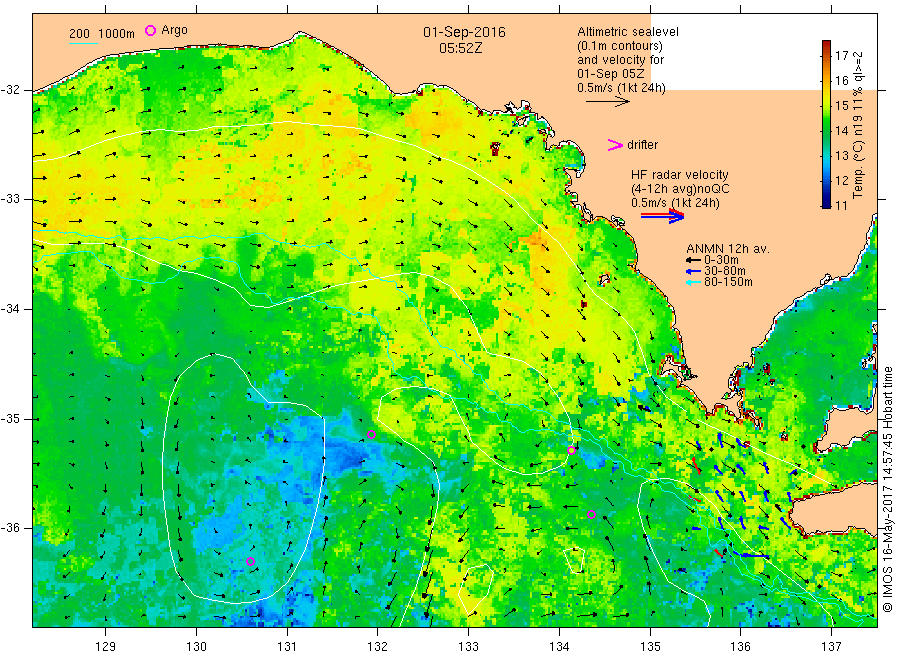Click the '(4-12h avg)noQC' text

click(680, 189)
